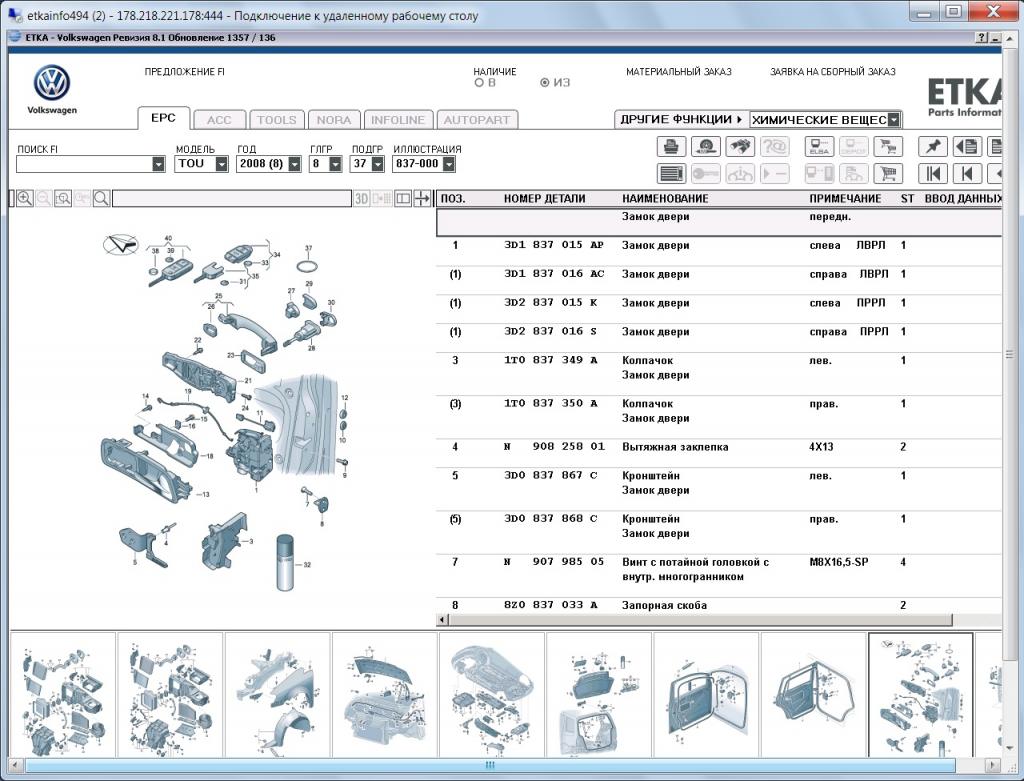Click the binoculars search icon
The width and height of the screenshot is (1024, 781).
pos(740,146)
